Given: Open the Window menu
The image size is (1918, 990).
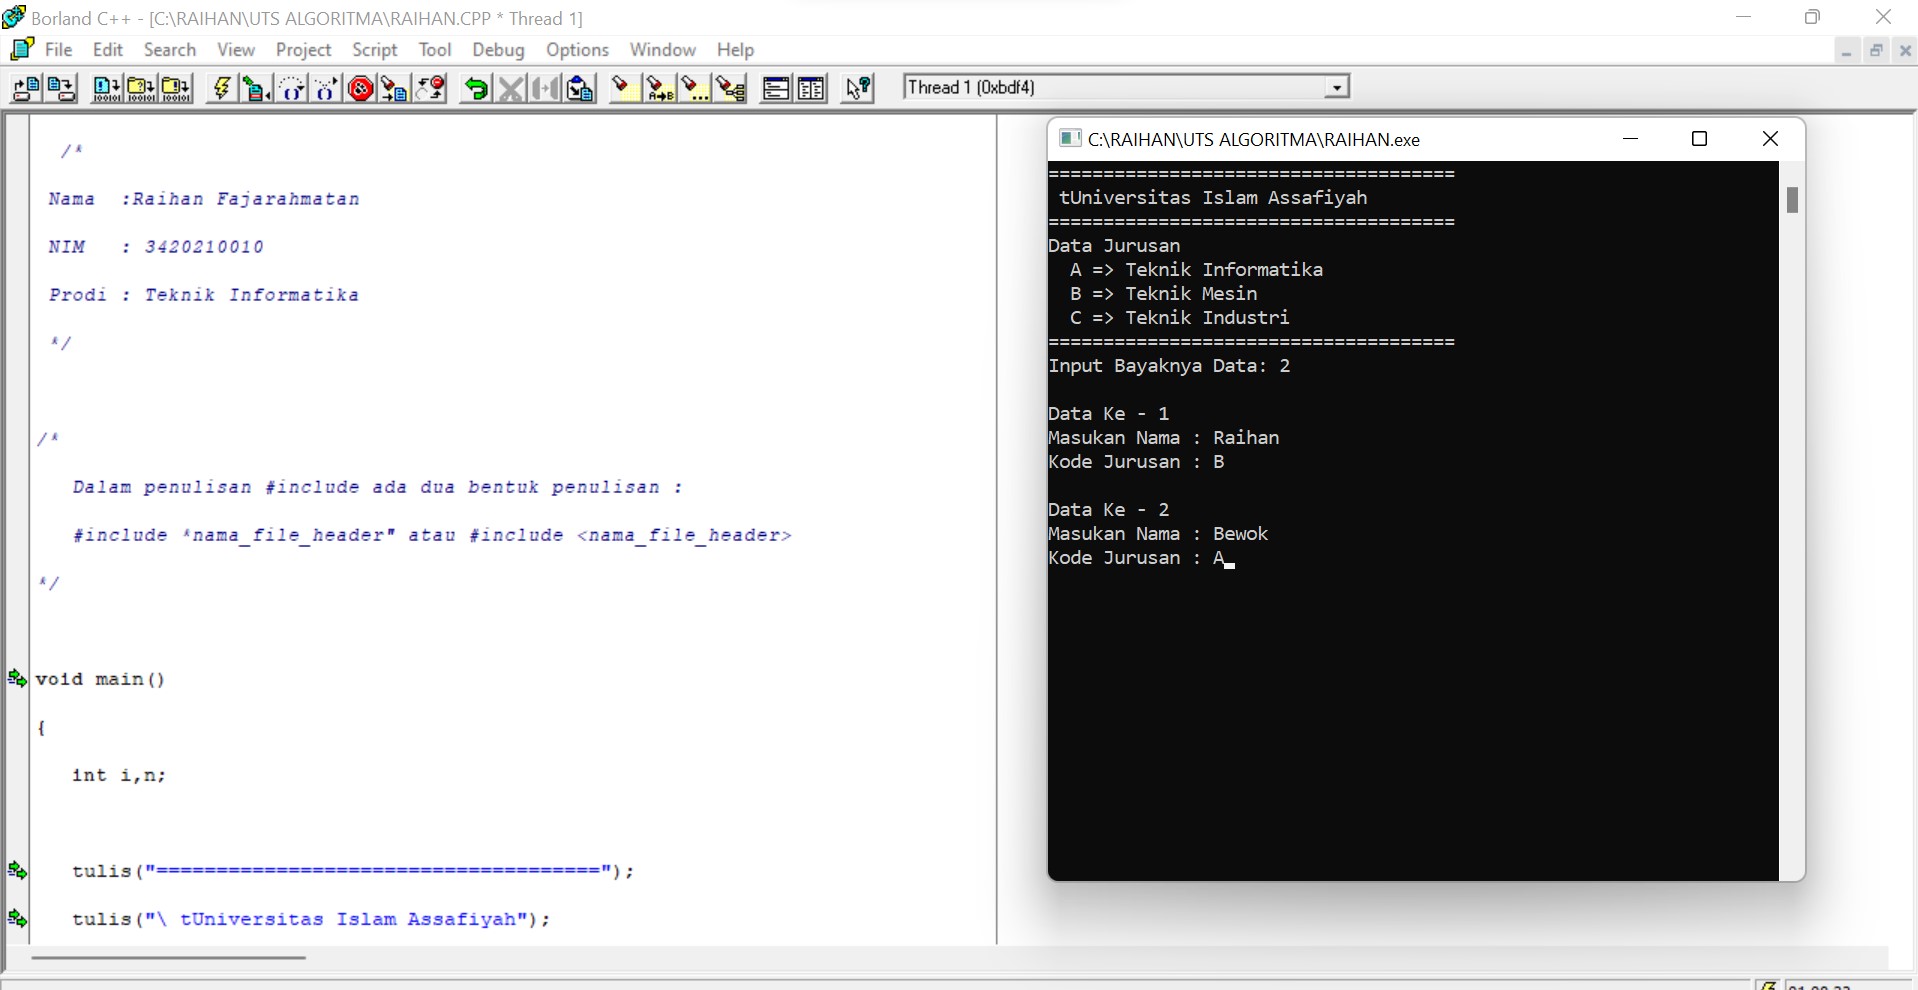Looking at the screenshot, I should (x=662, y=49).
